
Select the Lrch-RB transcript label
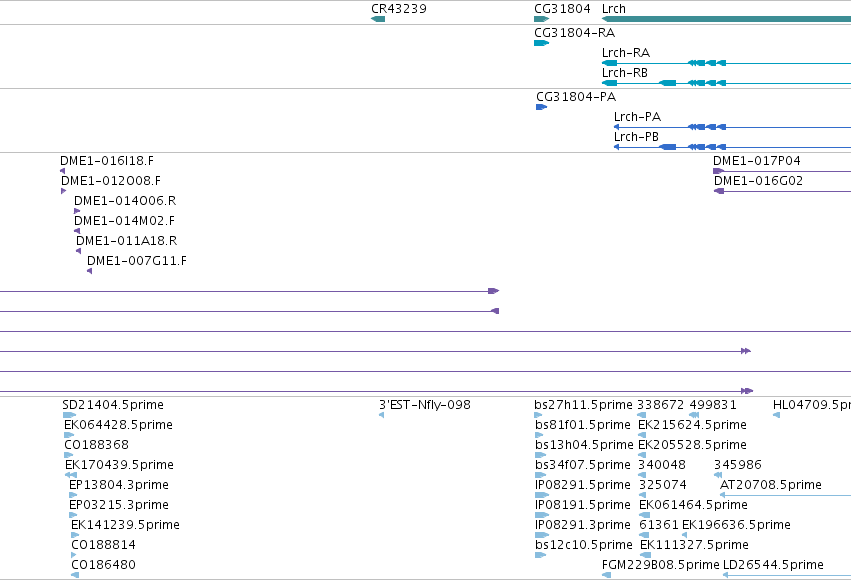click(x=625, y=73)
